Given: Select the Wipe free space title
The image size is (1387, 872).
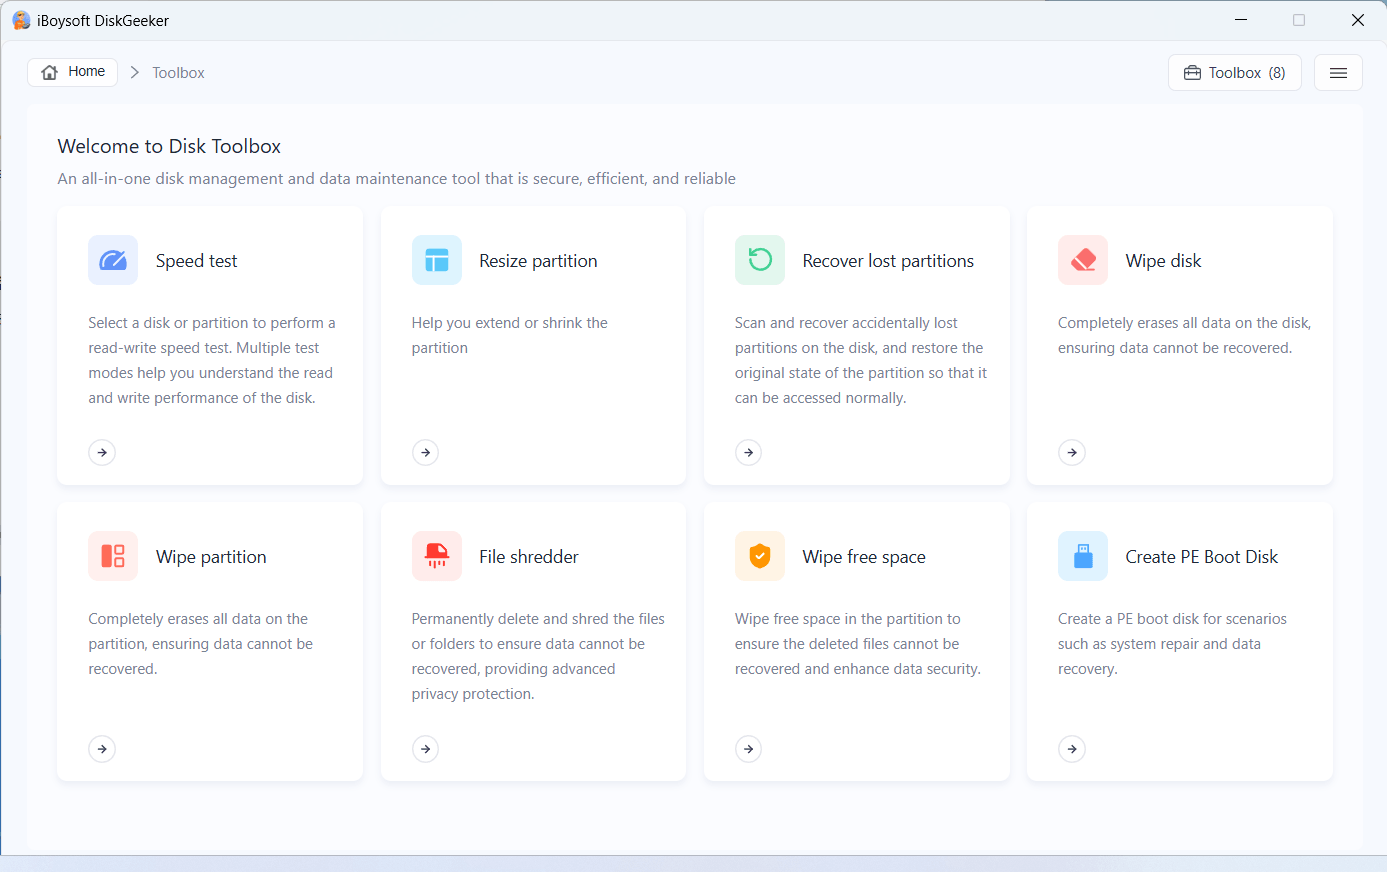Looking at the screenshot, I should [864, 557].
